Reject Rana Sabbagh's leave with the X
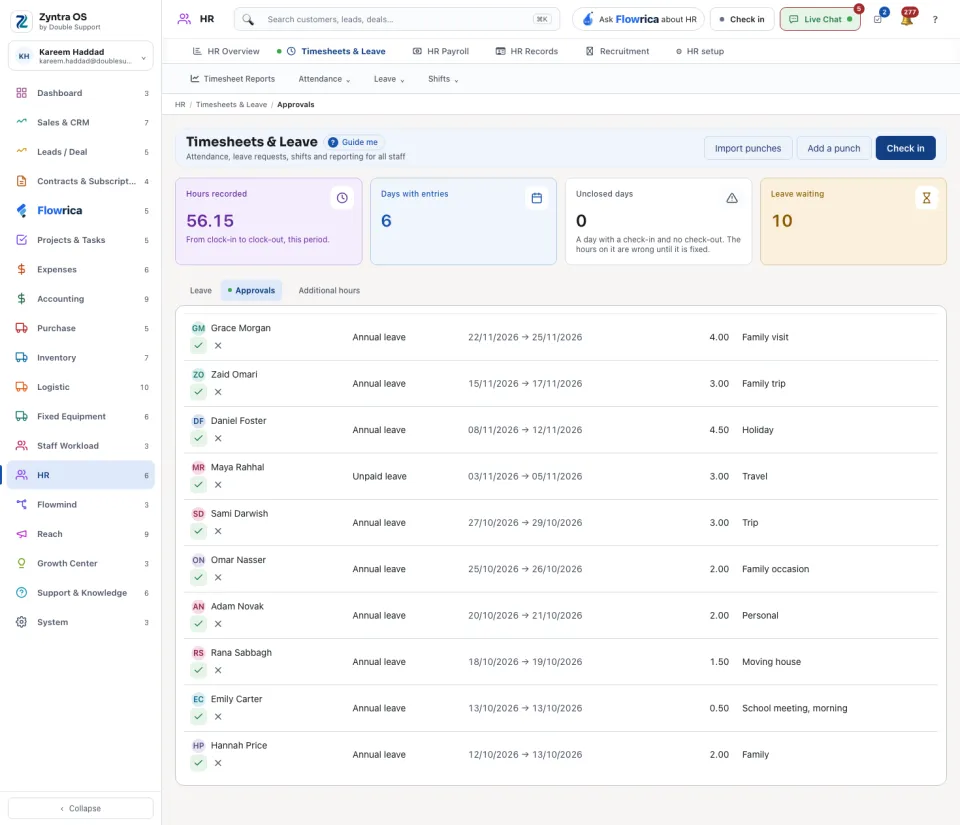Image resolution: width=960 pixels, height=825 pixels. pyautogui.click(x=218, y=670)
